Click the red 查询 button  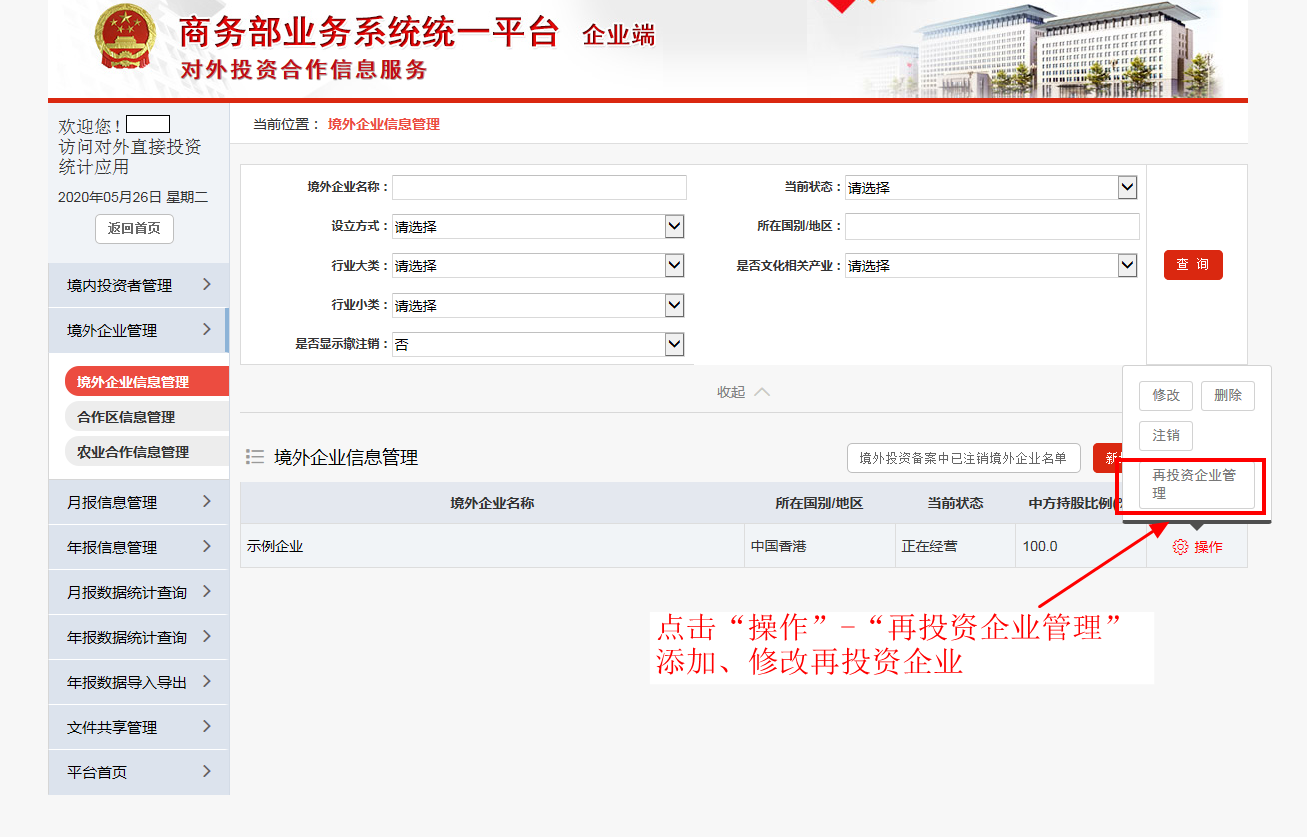point(1193,265)
